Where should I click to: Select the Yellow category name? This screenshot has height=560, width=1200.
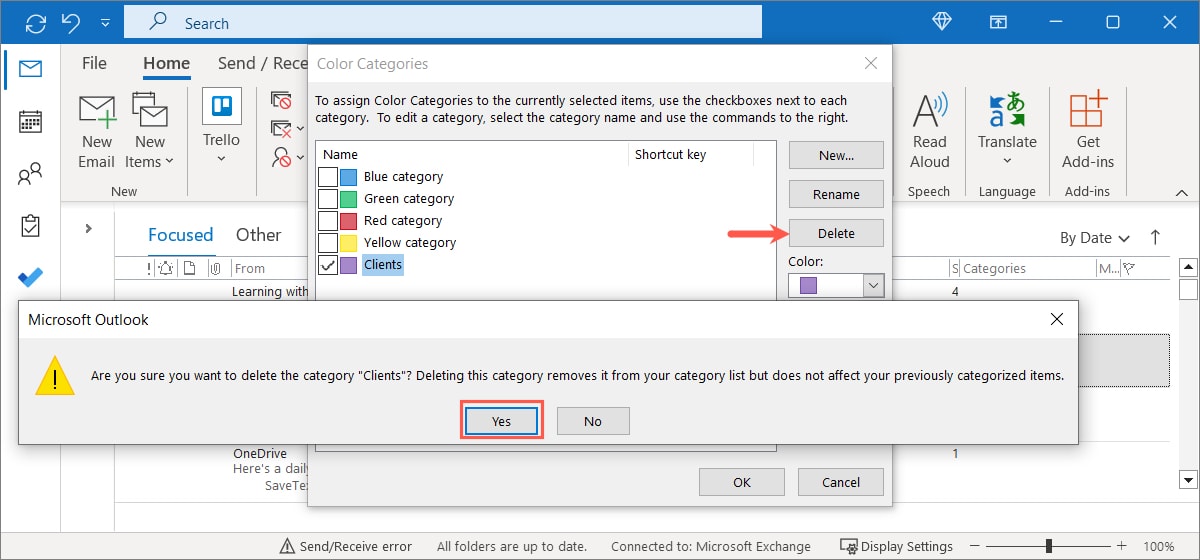click(x=410, y=243)
